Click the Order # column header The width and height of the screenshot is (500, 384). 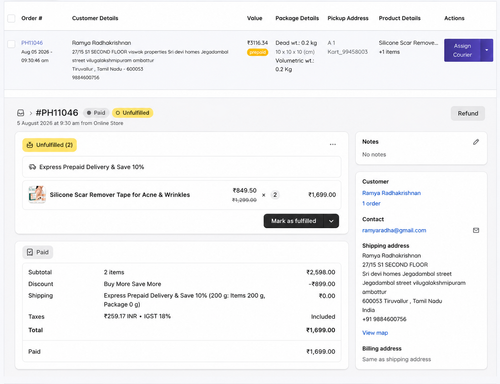point(32,18)
